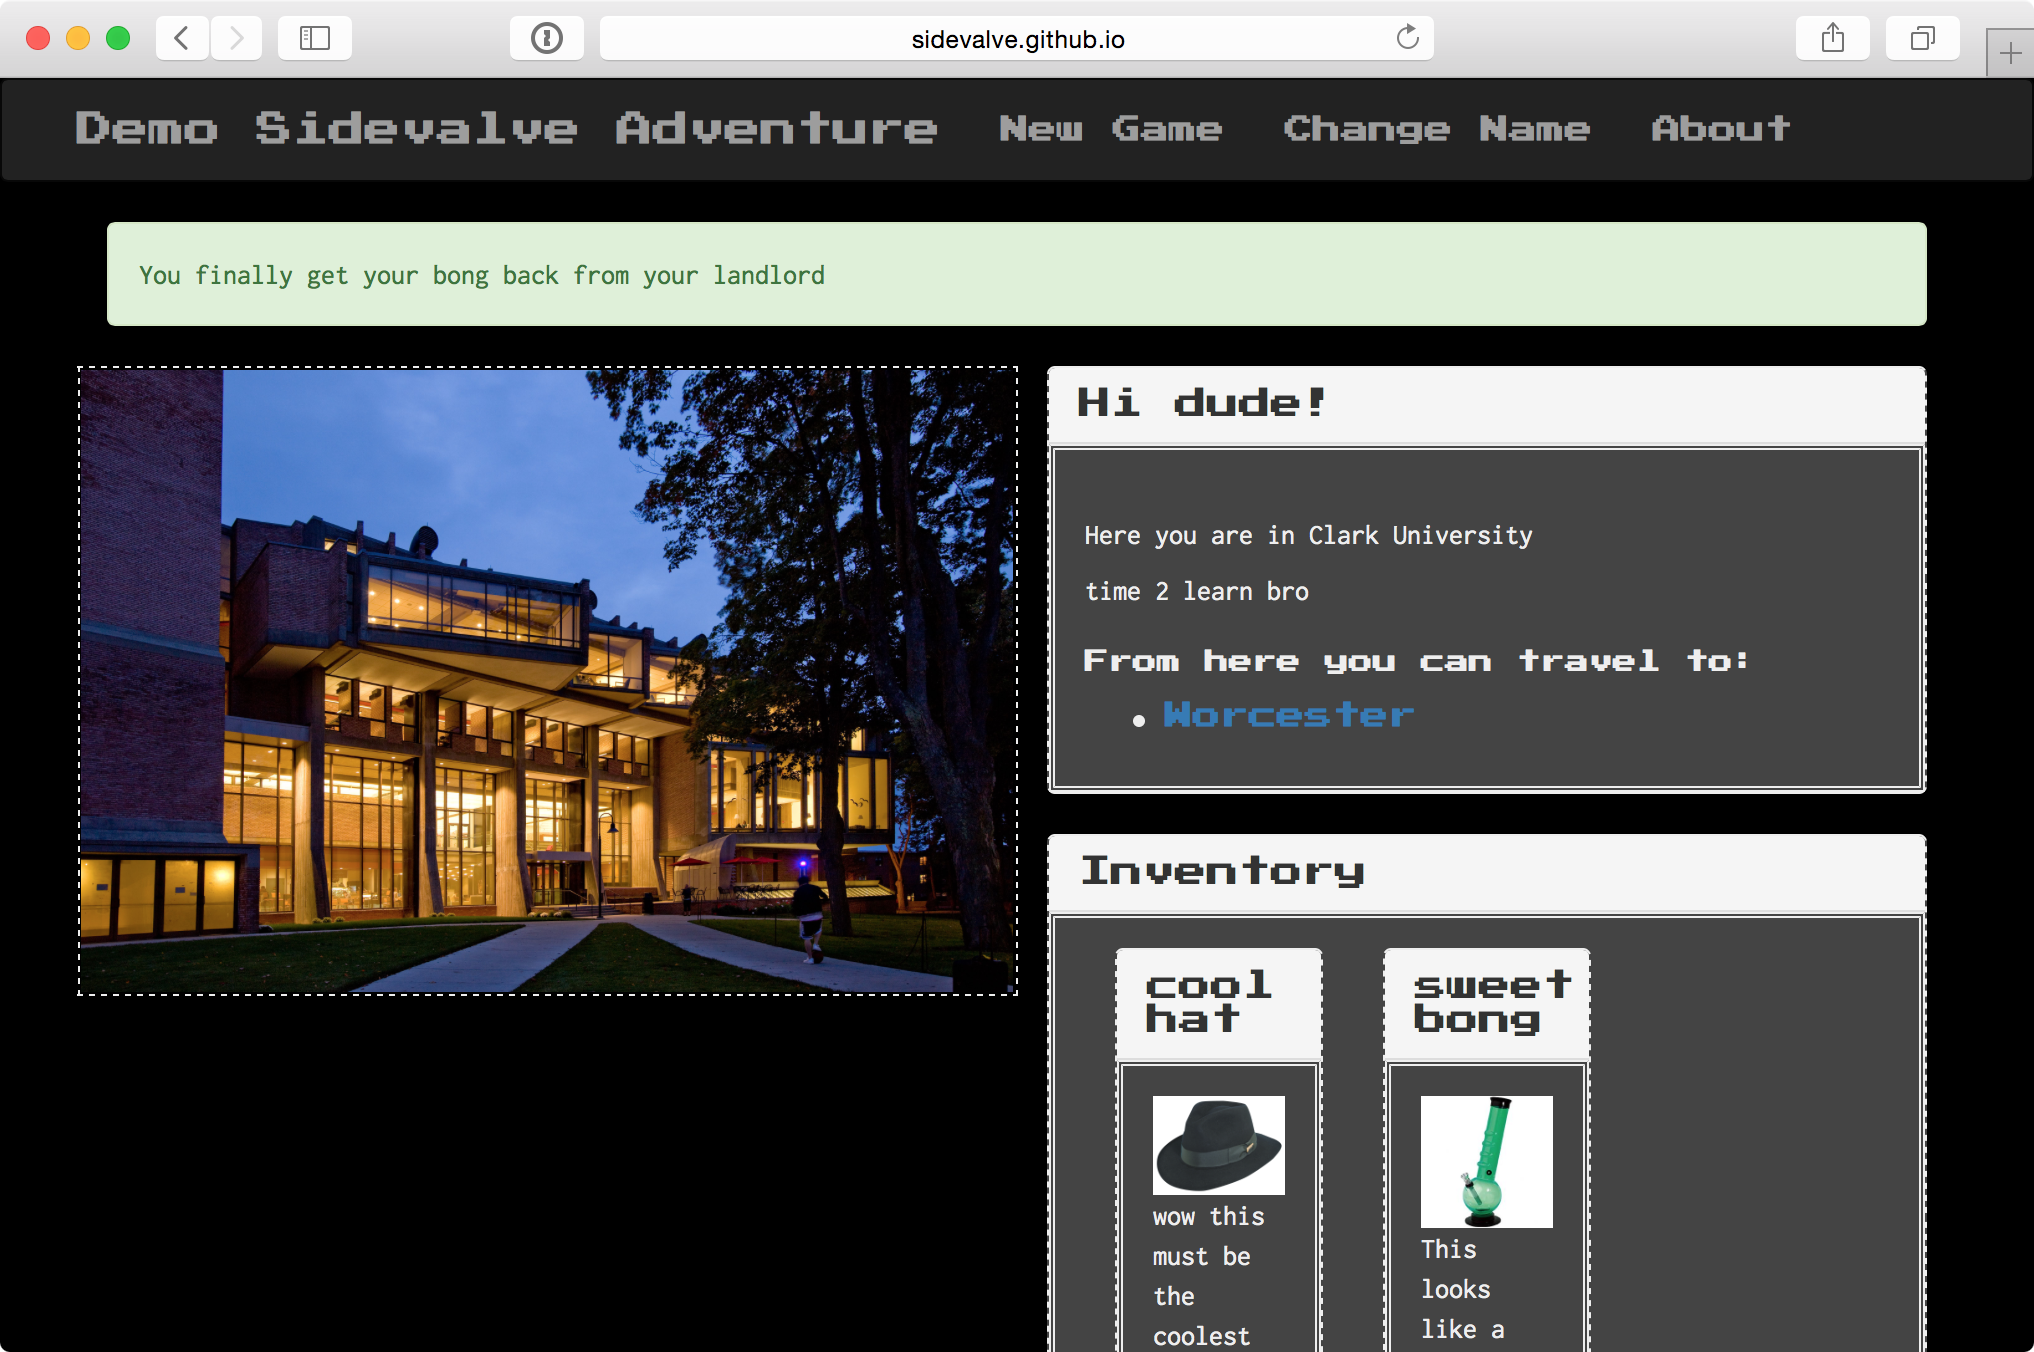The image size is (2034, 1352).
Task: Click the sidevalve.github.io address bar
Action: [x=1017, y=39]
